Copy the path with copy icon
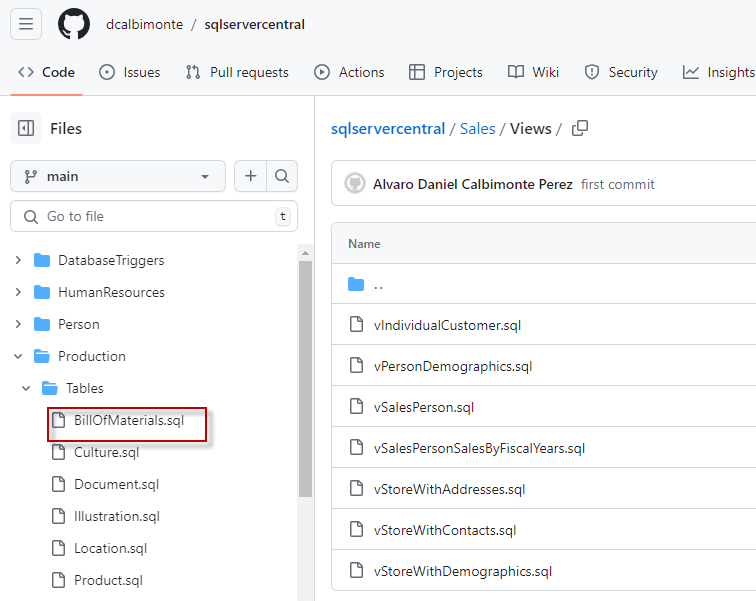756x601 pixels. tap(579, 128)
